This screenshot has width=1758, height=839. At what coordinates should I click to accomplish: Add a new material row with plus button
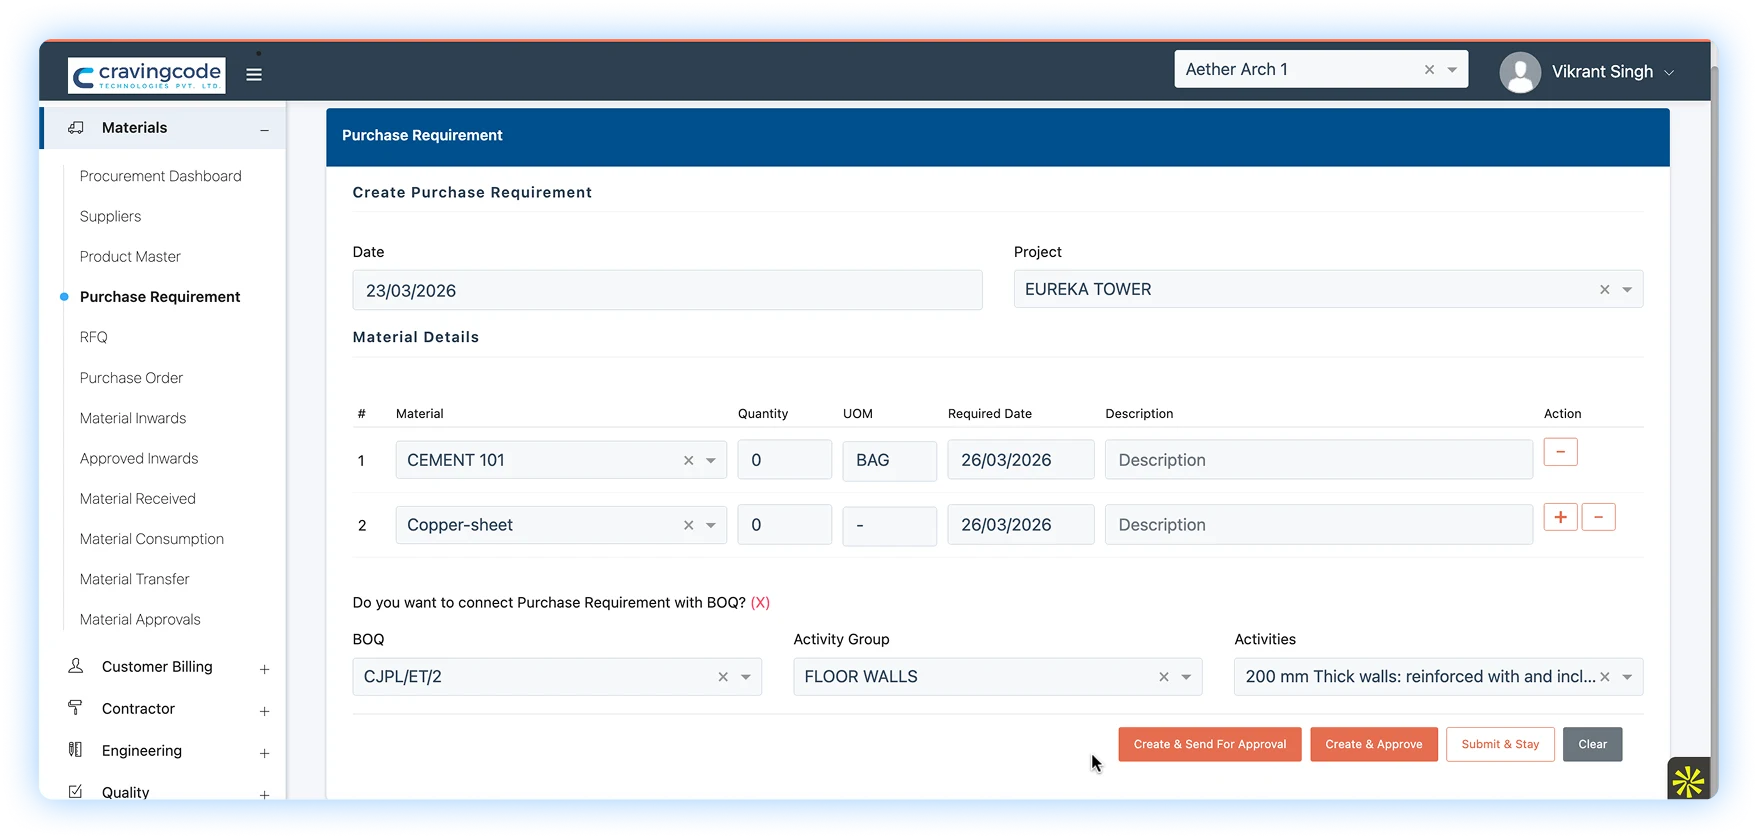click(1560, 517)
